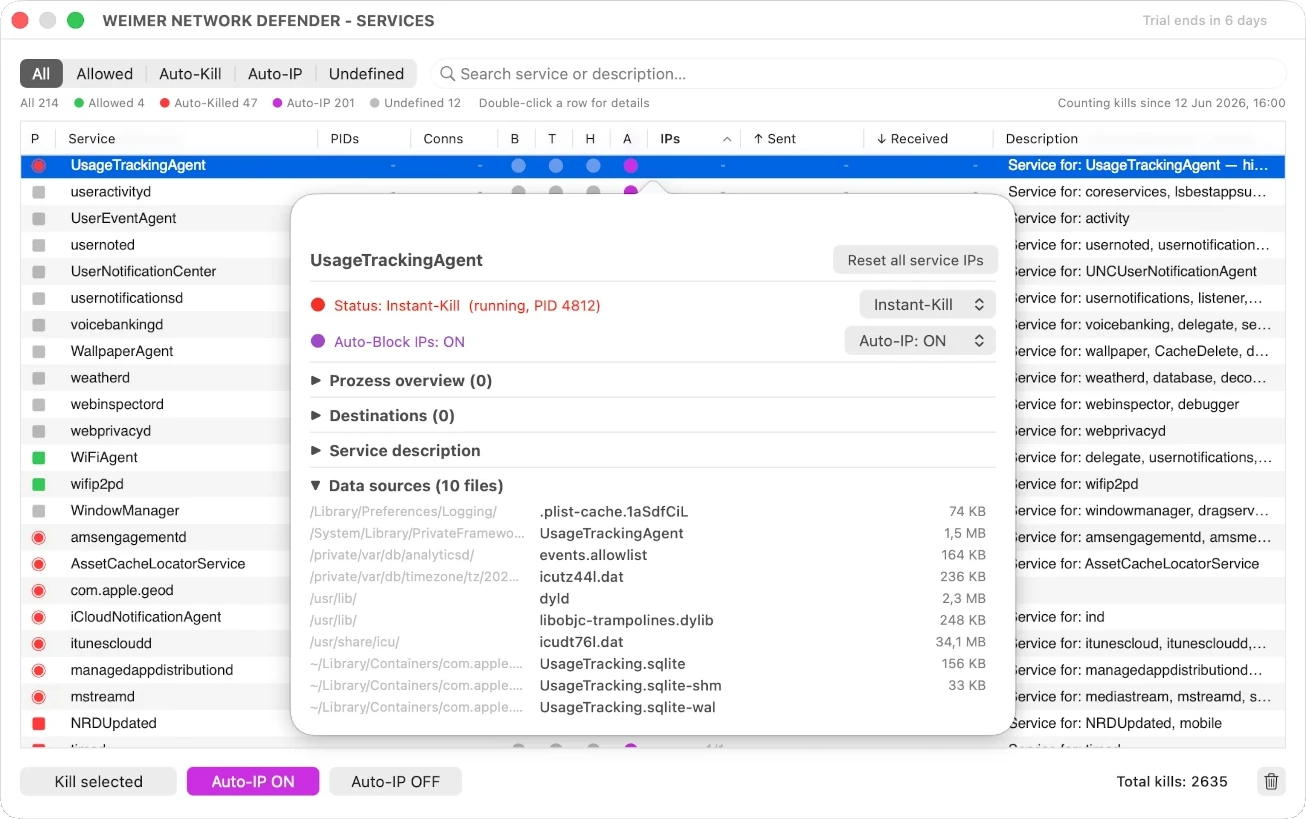Sort by the Sent column
1306x819 pixels.
pos(801,139)
